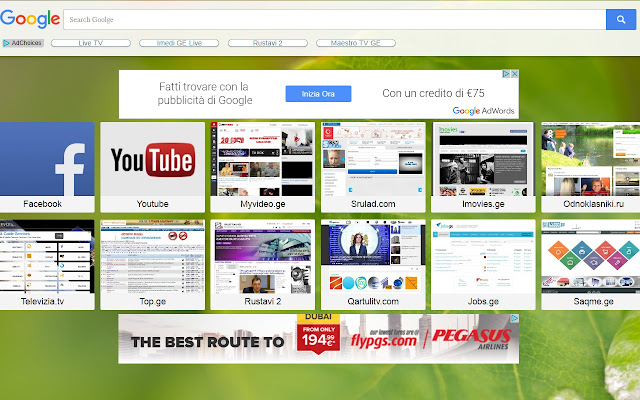Open the Televizia.tv thumbnail
640x400 pixels.
pyautogui.click(x=47, y=264)
